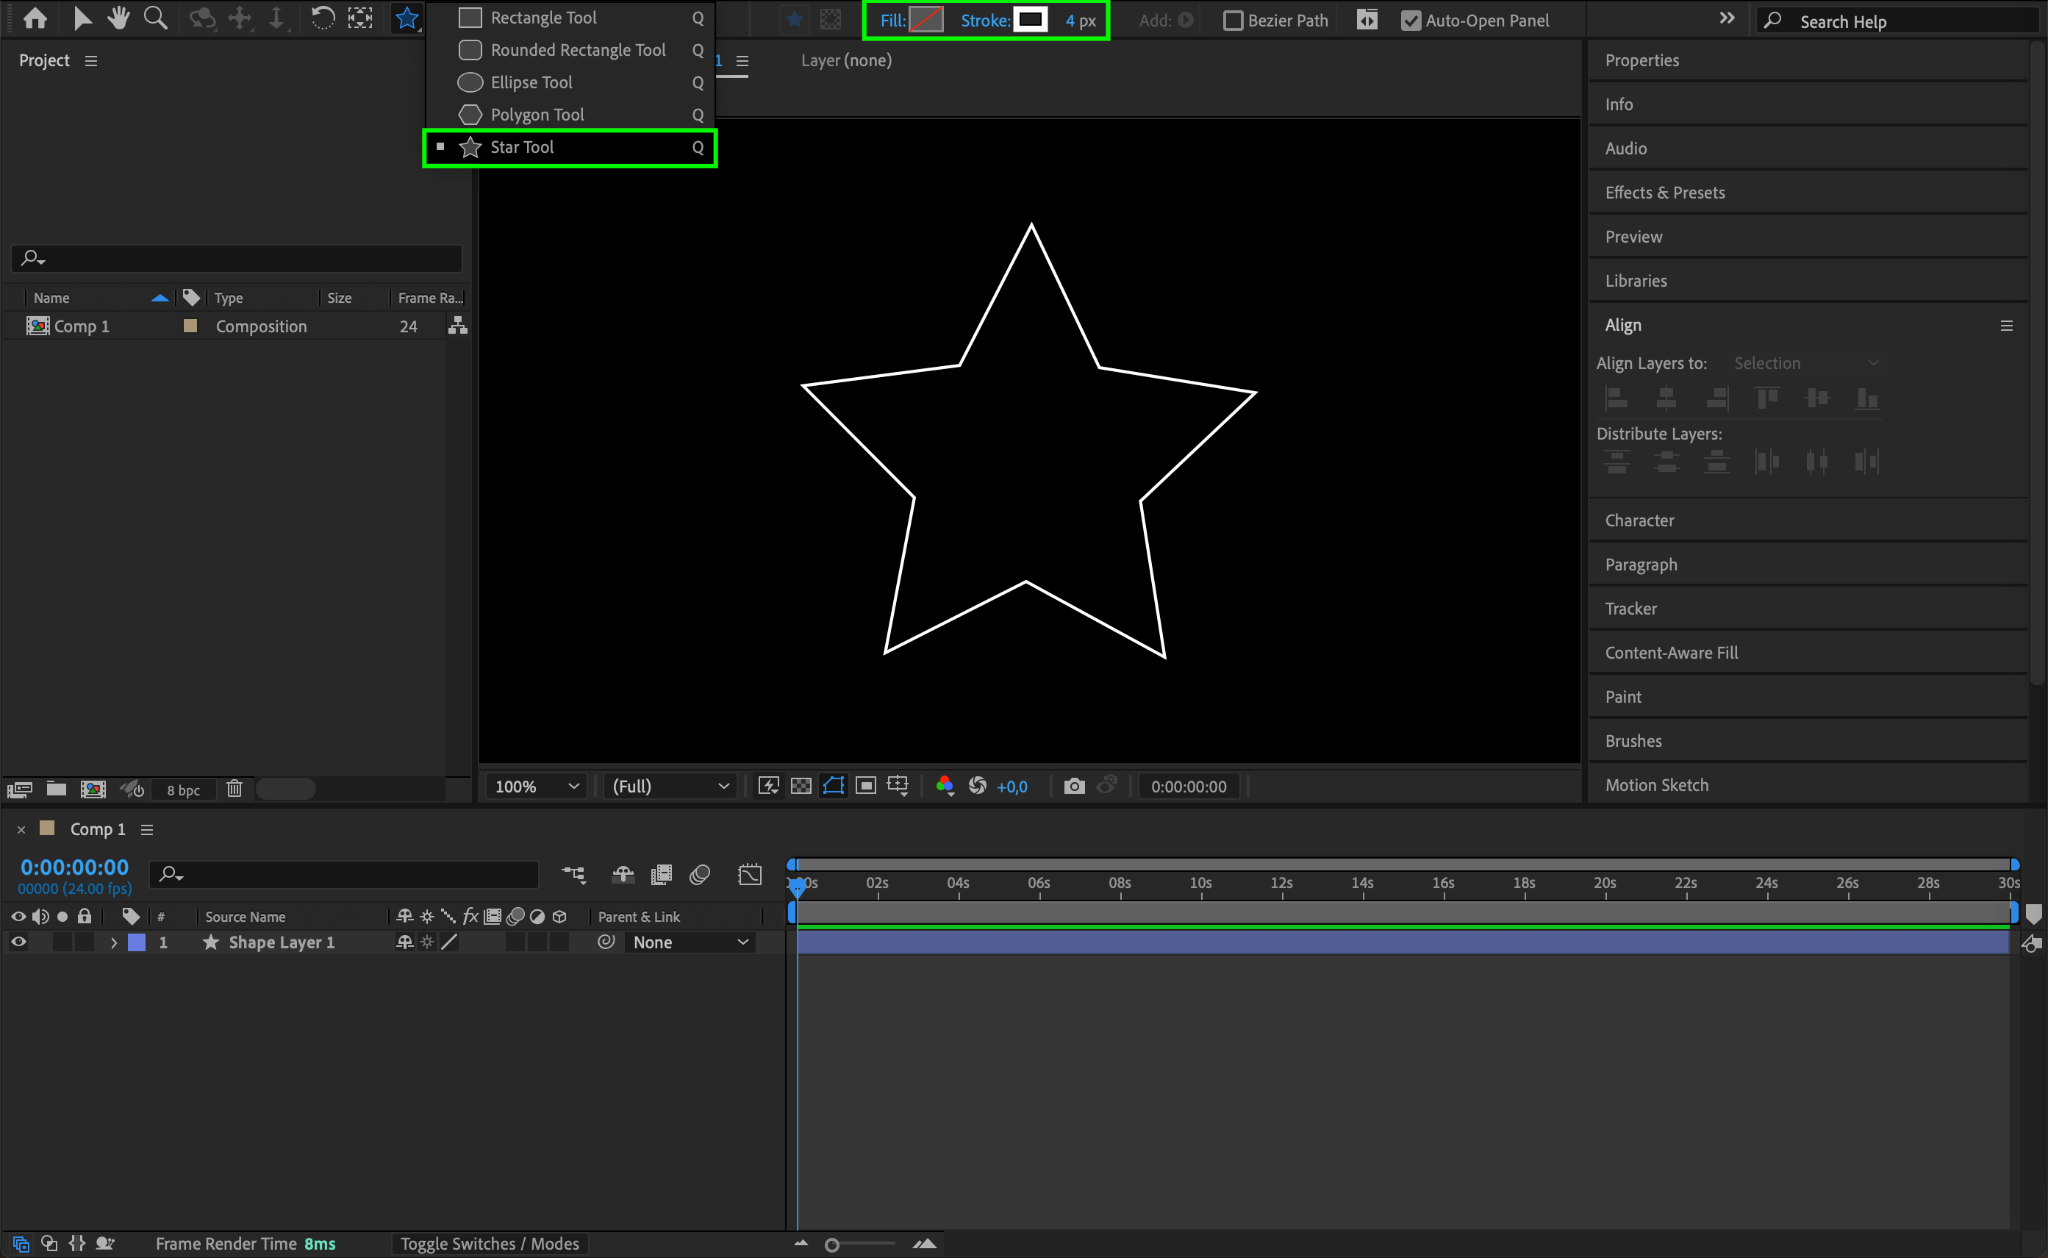Open the Stroke color swatch
Viewport: 2048px width, 1258px height.
coord(1030,20)
